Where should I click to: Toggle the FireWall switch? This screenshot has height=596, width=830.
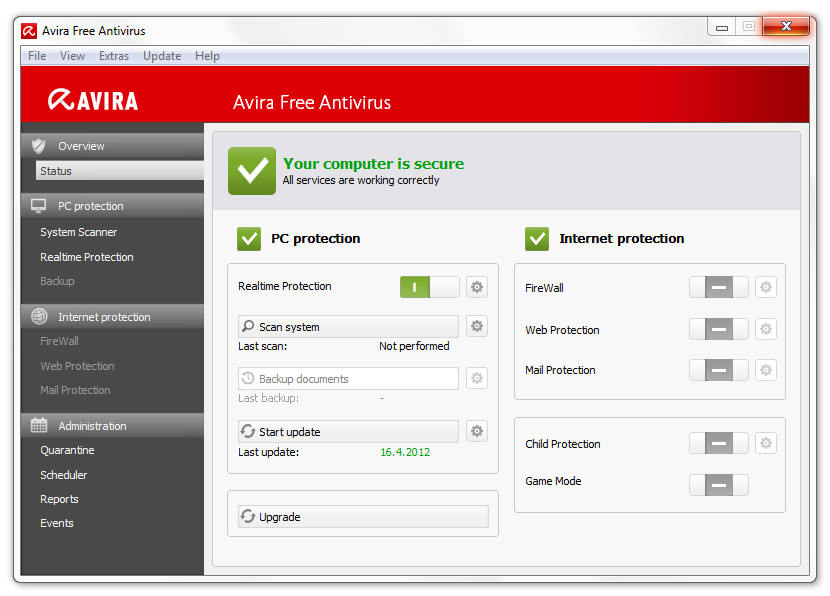[718, 287]
